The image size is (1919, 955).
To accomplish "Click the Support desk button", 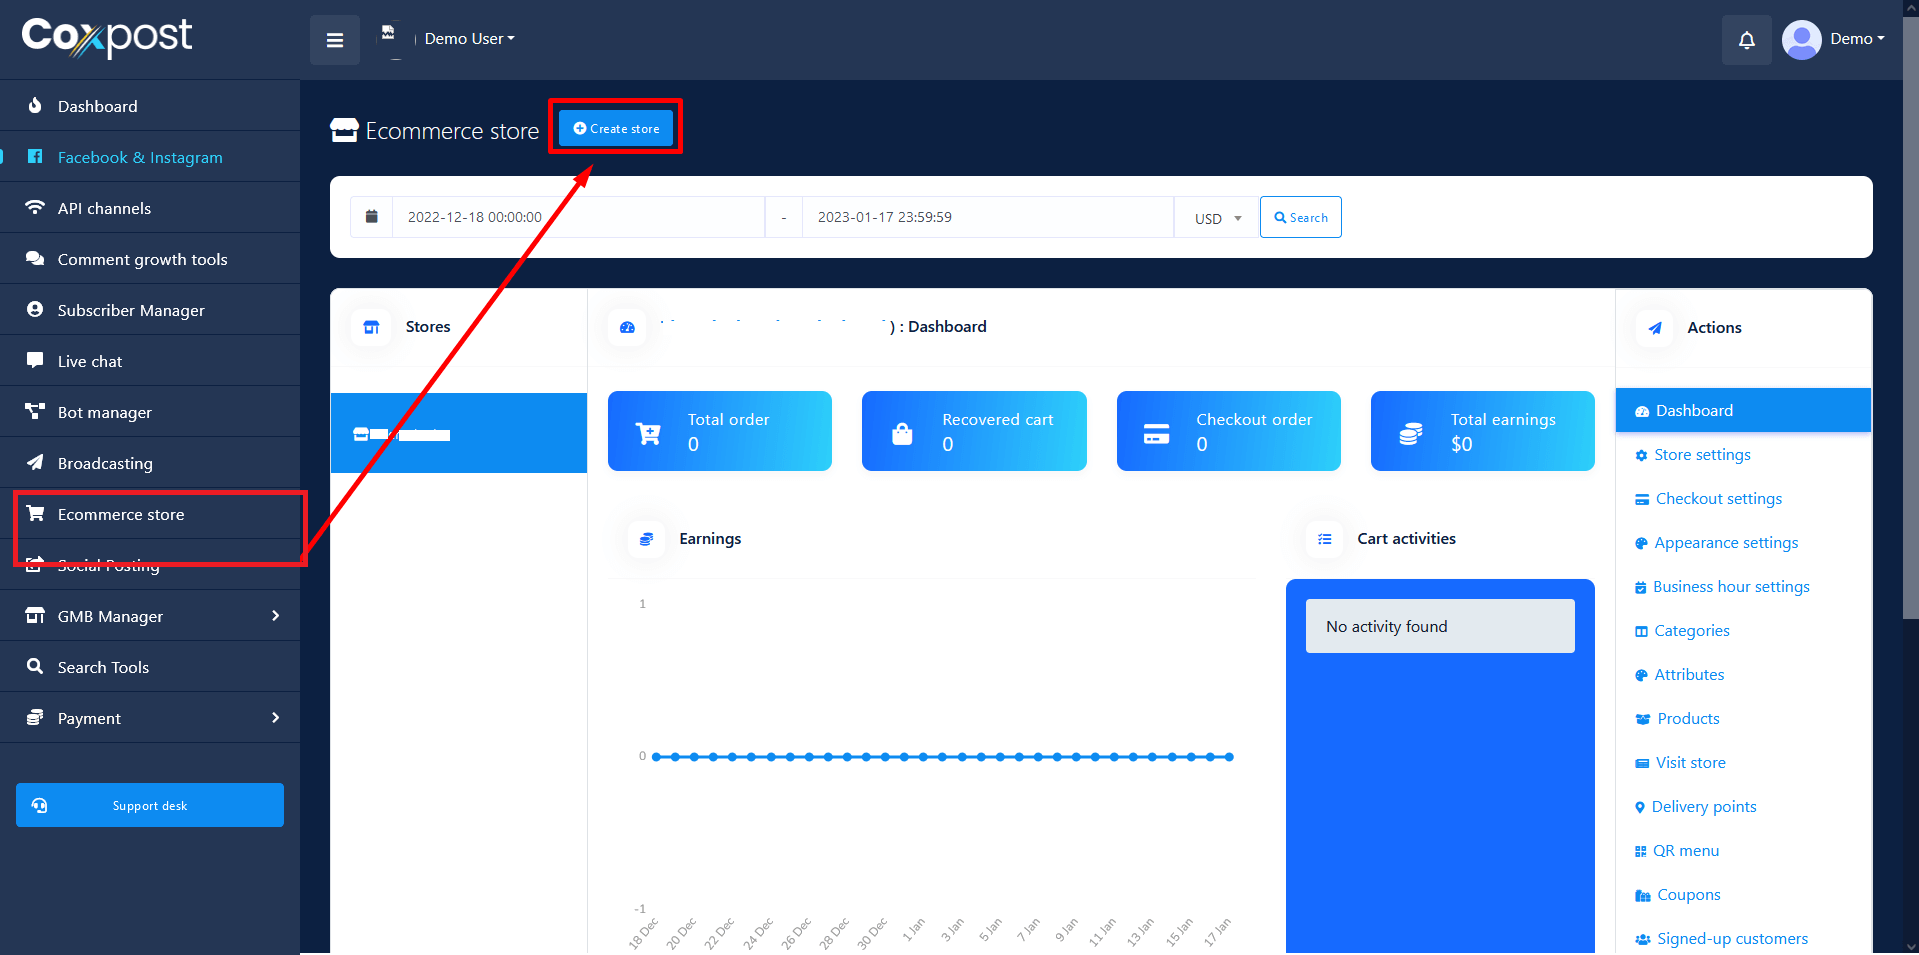I will pos(150,805).
